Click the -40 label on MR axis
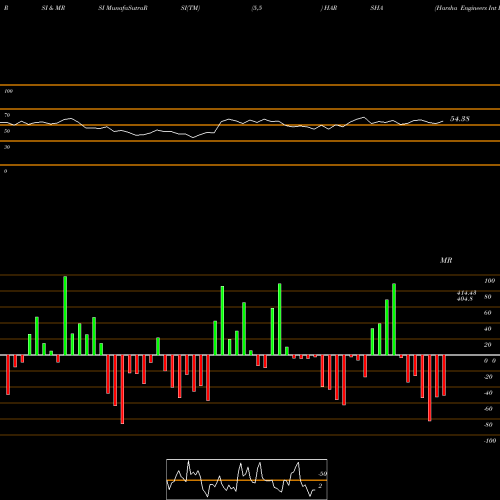The image size is (500, 500). [488, 393]
